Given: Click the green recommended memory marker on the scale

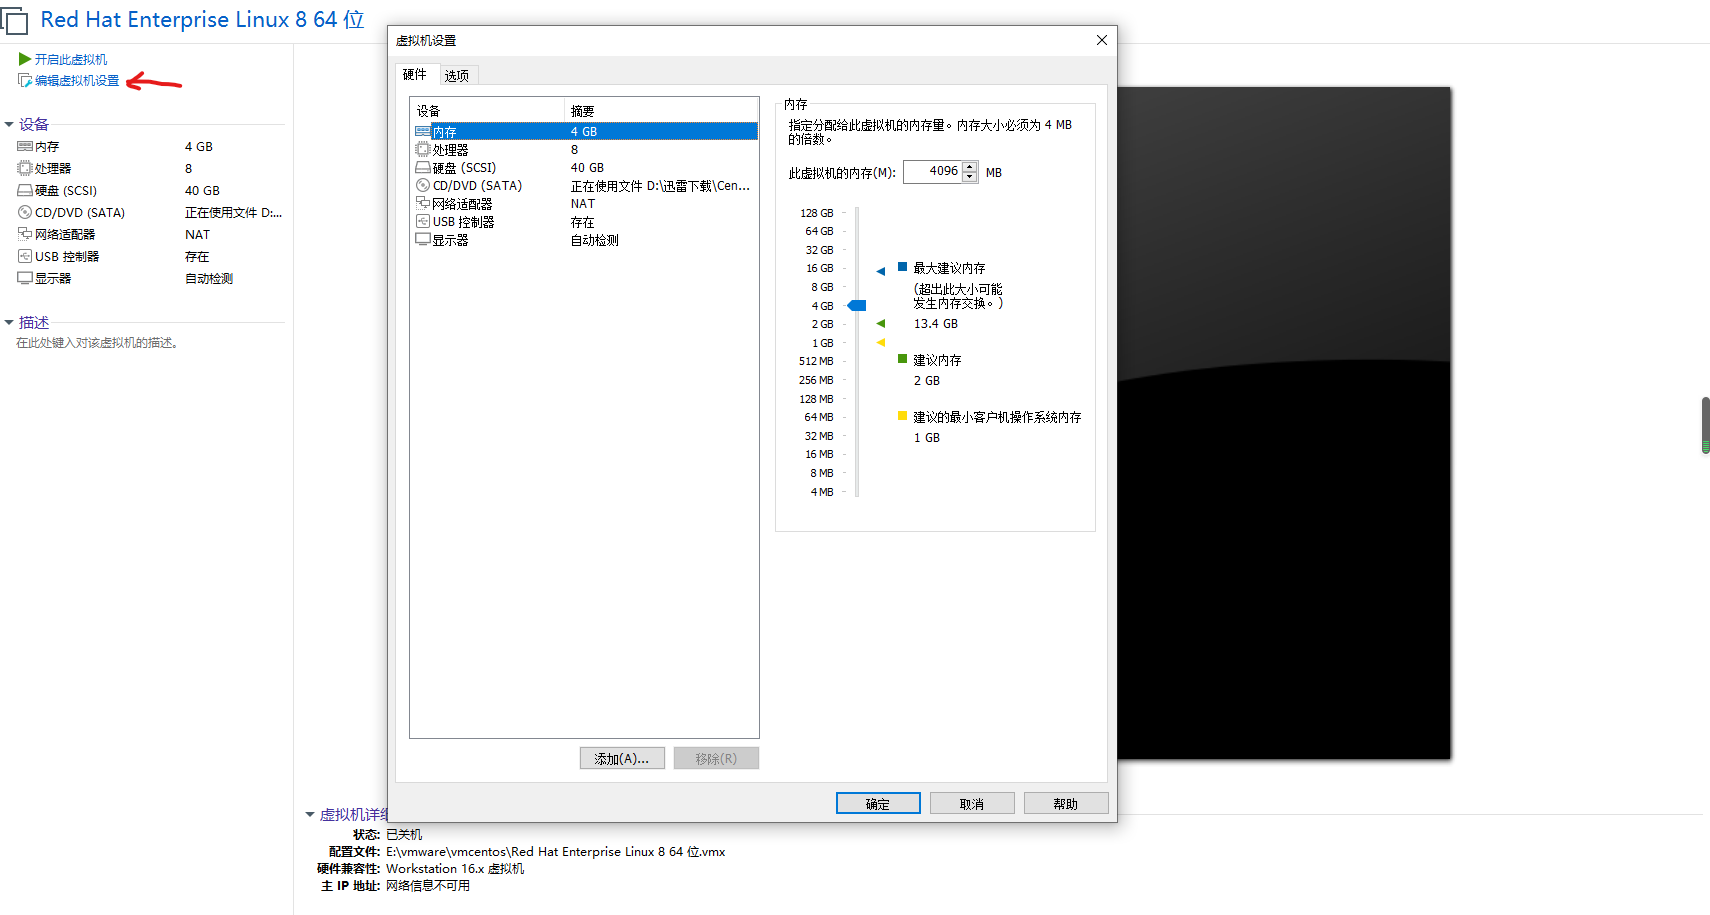Looking at the screenshot, I should (881, 323).
